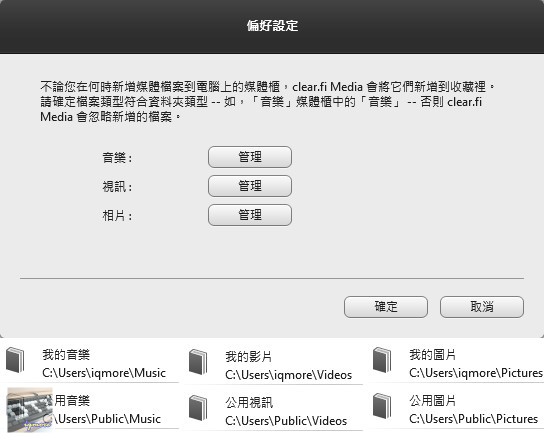Click 管理 button for 視訊

(250, 186)
